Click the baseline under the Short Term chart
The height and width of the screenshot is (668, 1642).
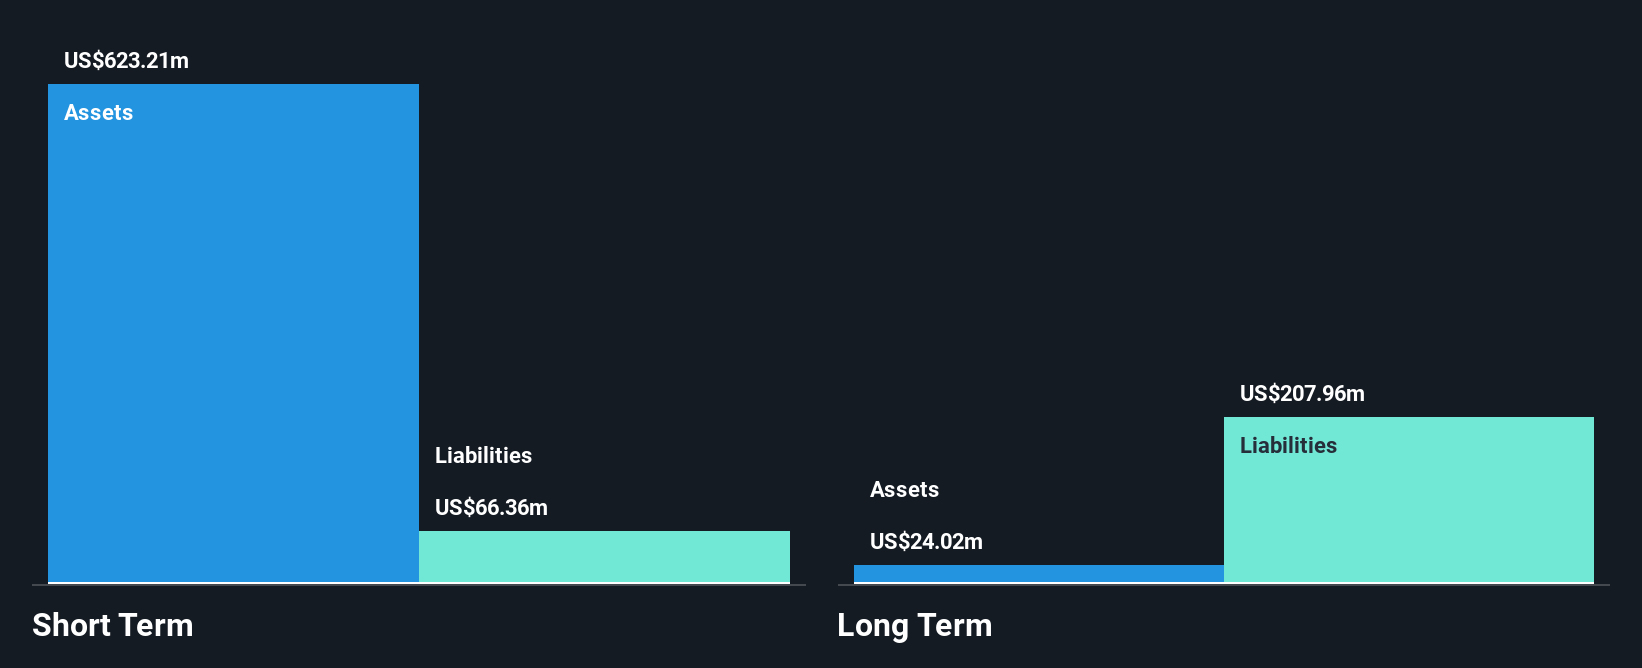click(x=419, y=584)
